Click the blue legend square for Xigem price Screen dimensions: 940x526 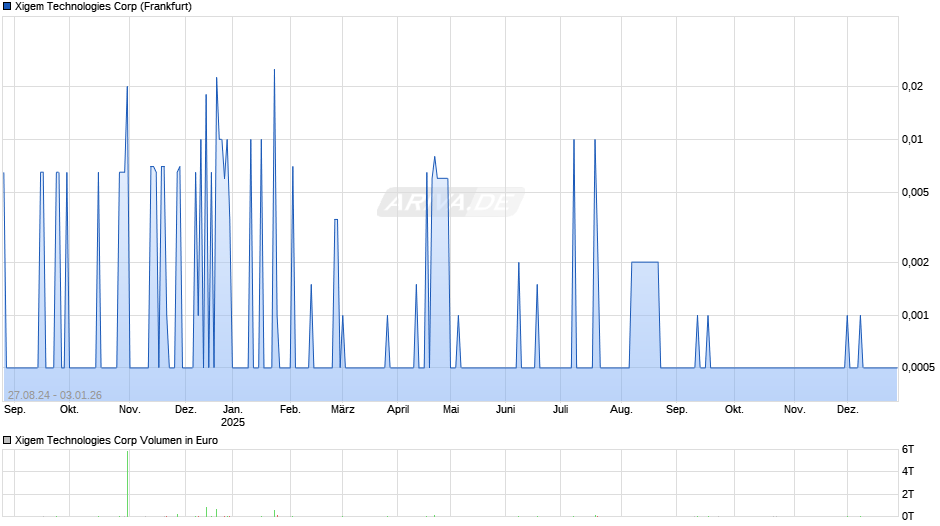pyautogui.click(x=7, y=7)
